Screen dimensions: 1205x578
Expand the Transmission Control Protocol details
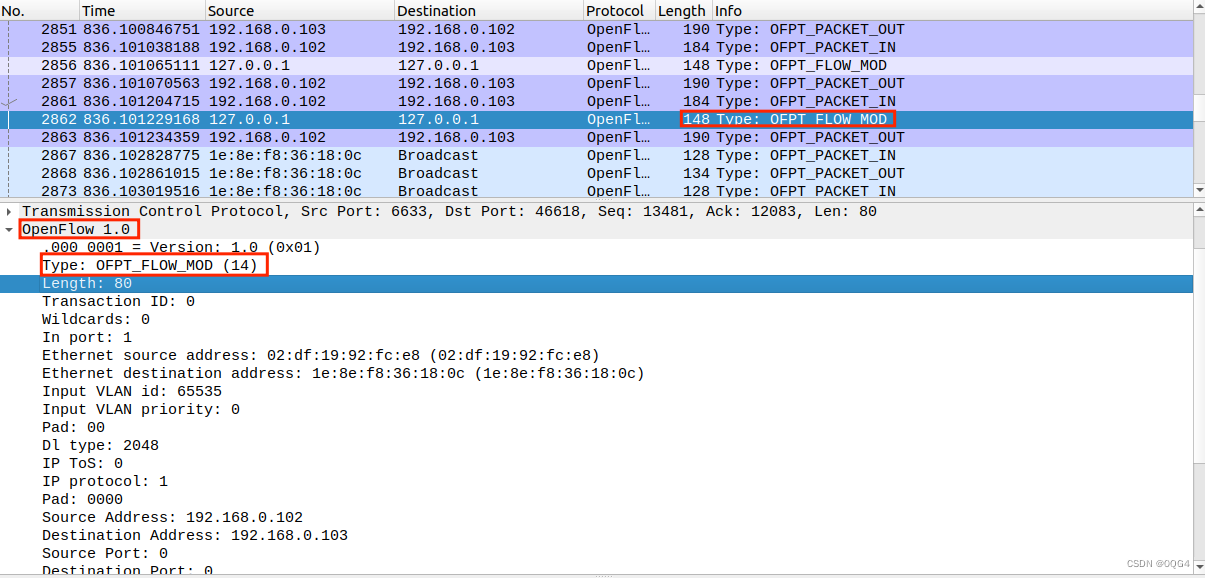pos(10,211)
